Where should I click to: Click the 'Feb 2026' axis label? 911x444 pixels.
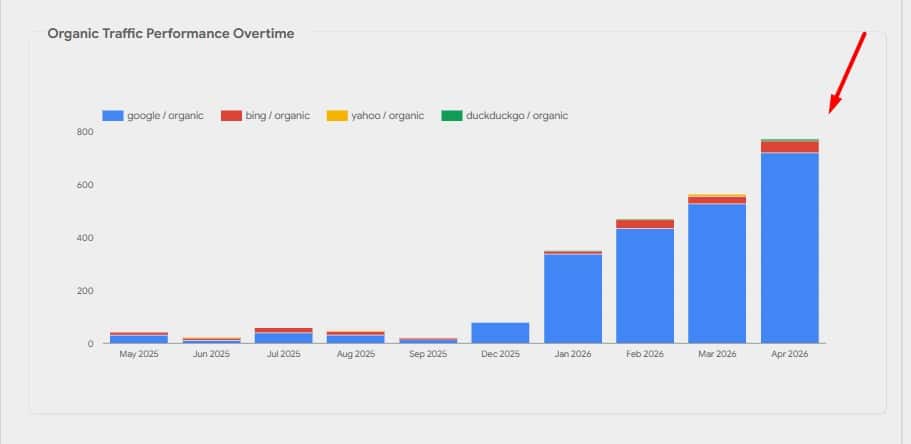(x=645, y=354)
